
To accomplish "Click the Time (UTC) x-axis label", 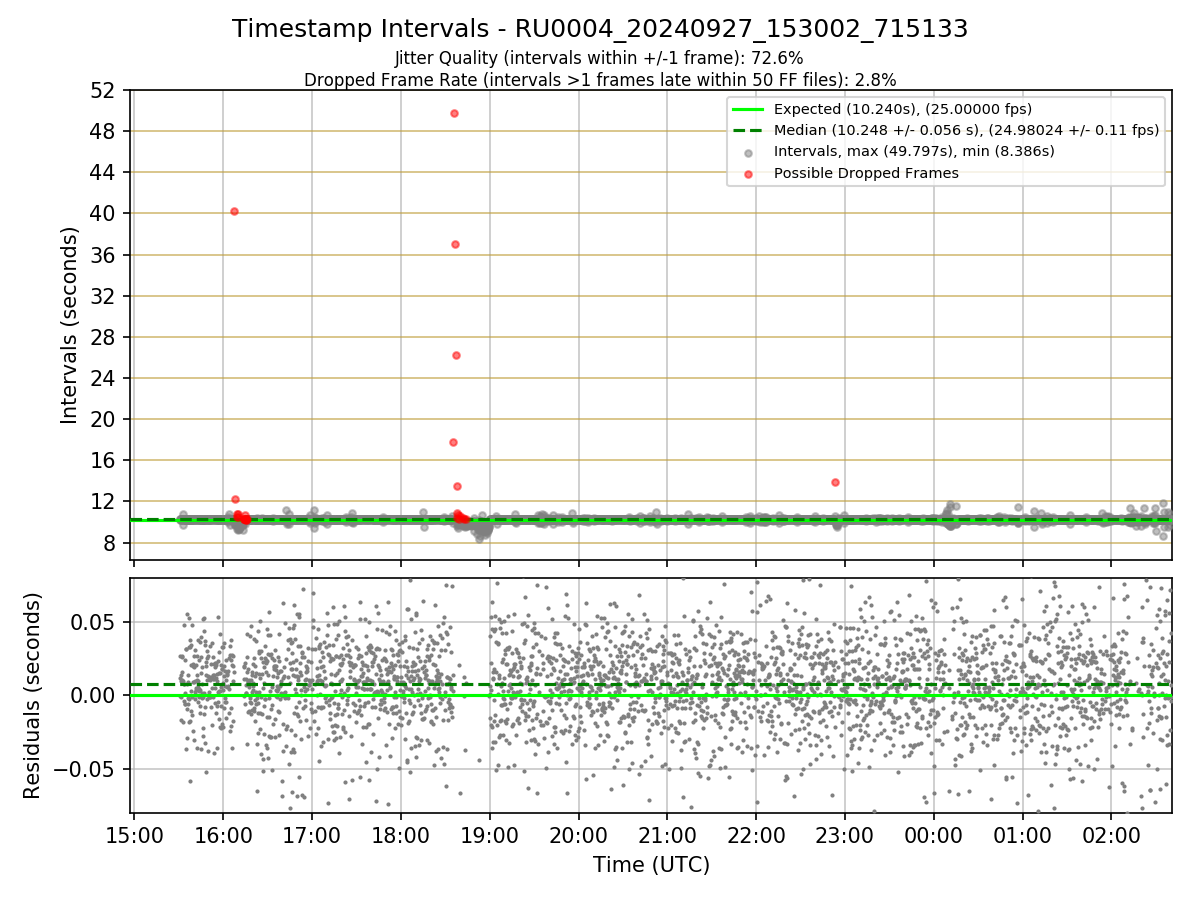I will tap(652, 864).
